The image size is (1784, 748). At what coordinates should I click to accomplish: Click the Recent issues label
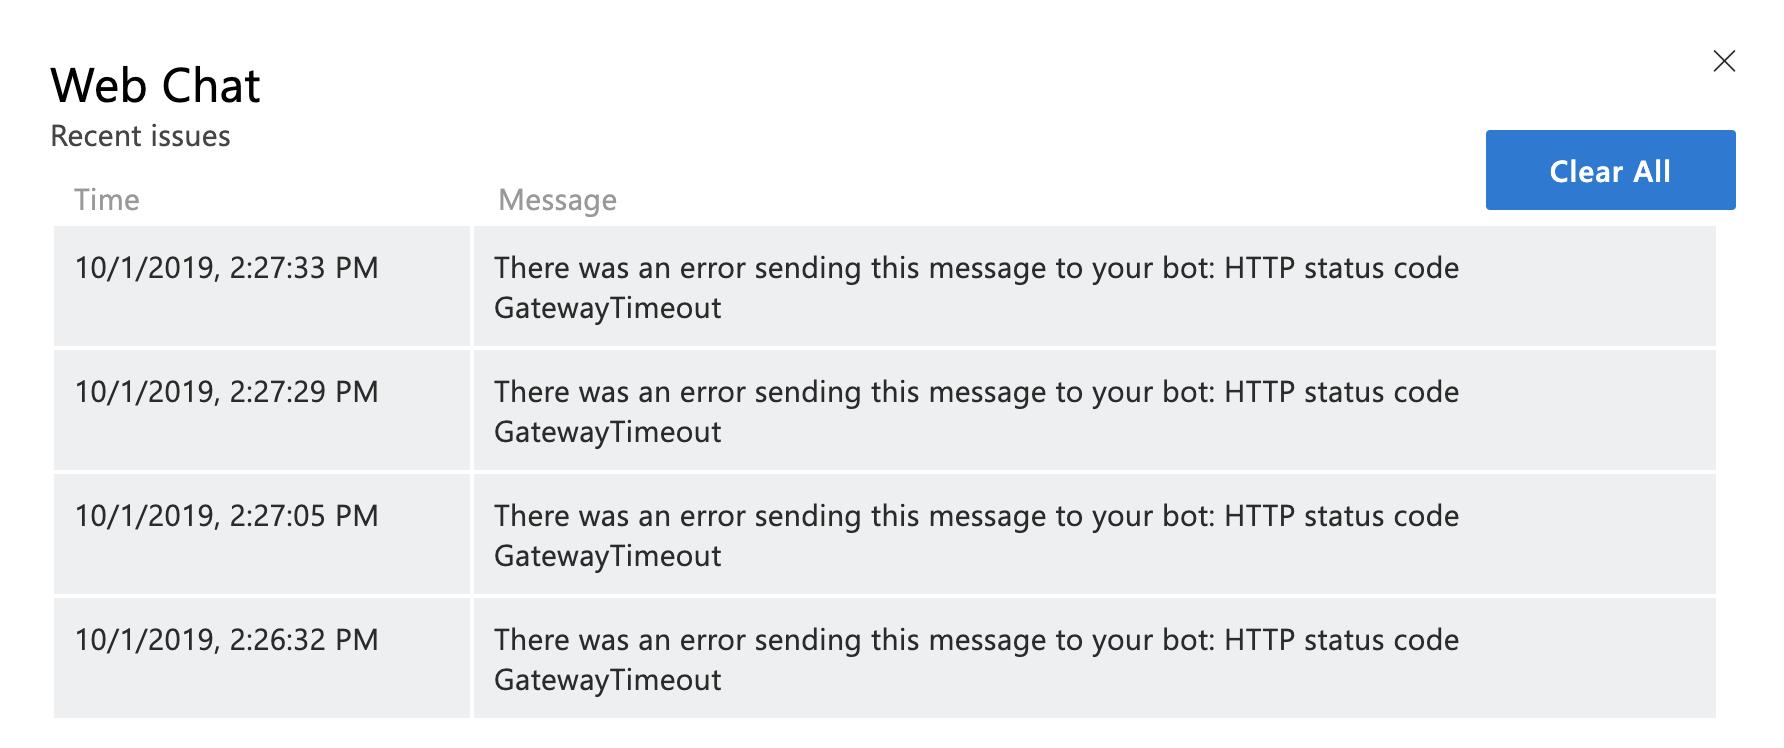point(140,136)
